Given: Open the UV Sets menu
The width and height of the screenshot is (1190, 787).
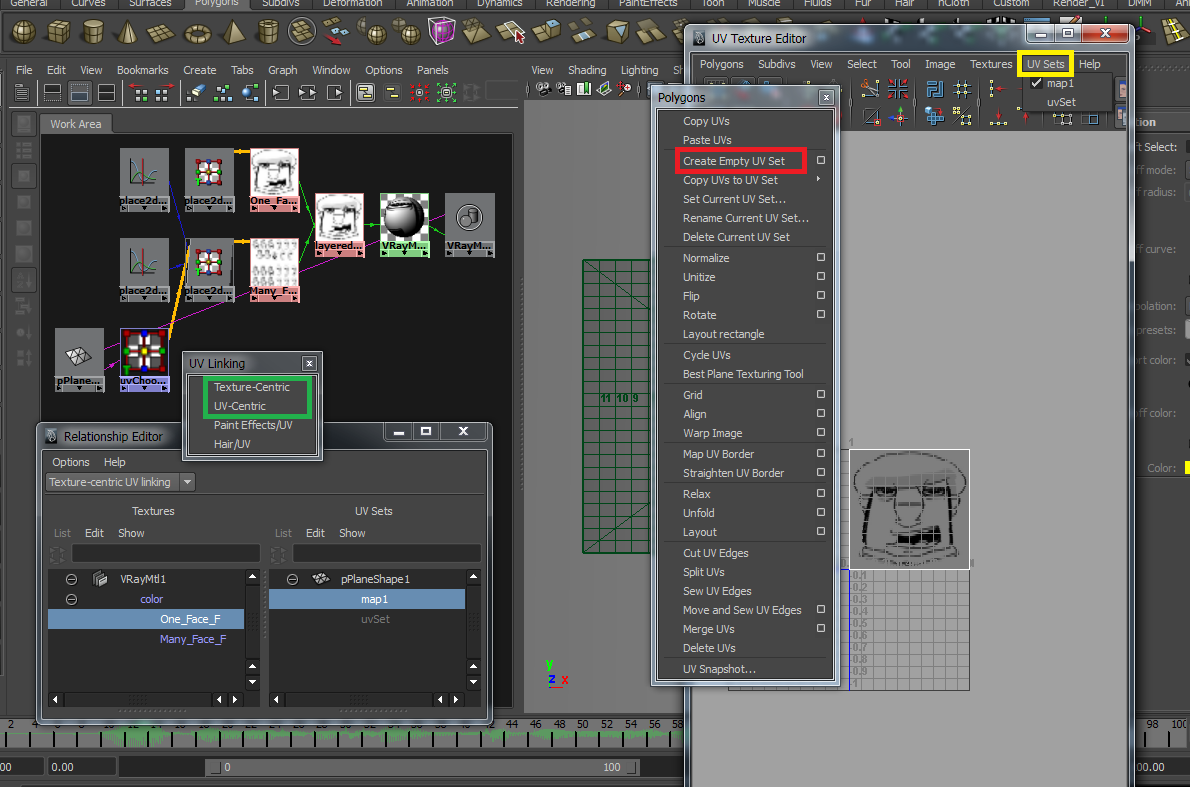Looking at the screenshot, I should 1045,64.
